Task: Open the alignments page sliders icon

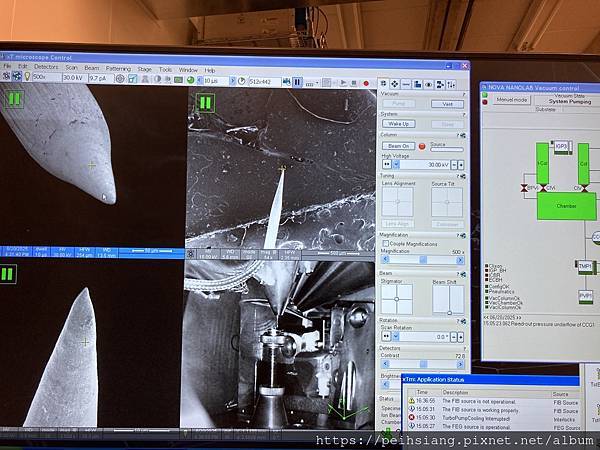Action: 452,85
